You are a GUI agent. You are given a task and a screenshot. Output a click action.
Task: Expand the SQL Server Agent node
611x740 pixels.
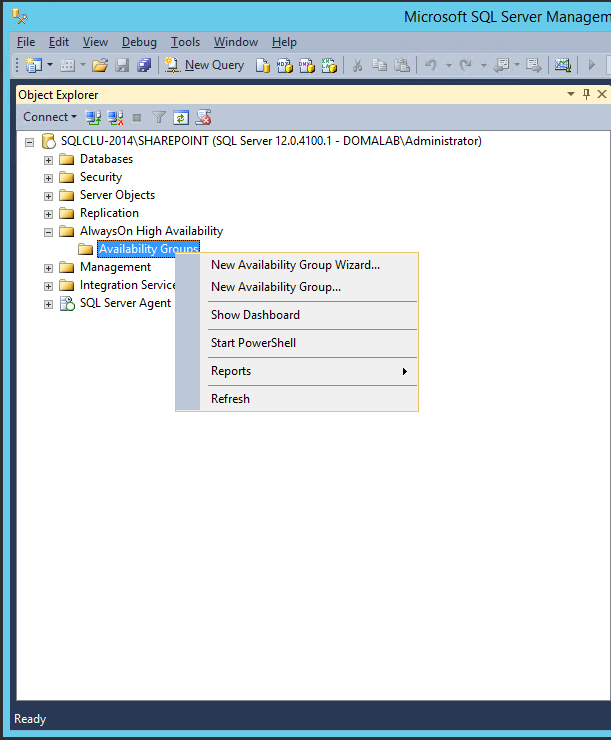point(48,304)
